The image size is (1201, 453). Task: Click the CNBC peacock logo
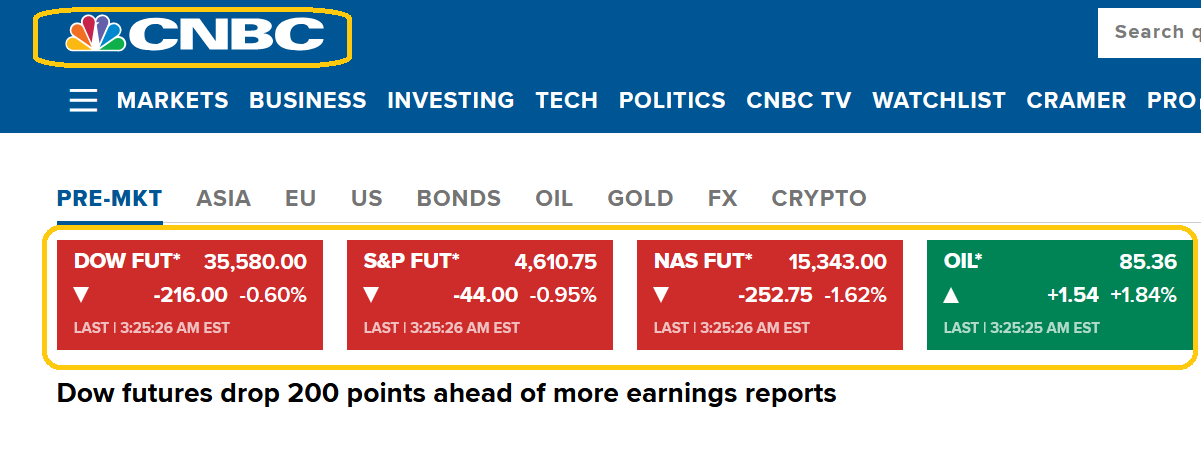193,37
